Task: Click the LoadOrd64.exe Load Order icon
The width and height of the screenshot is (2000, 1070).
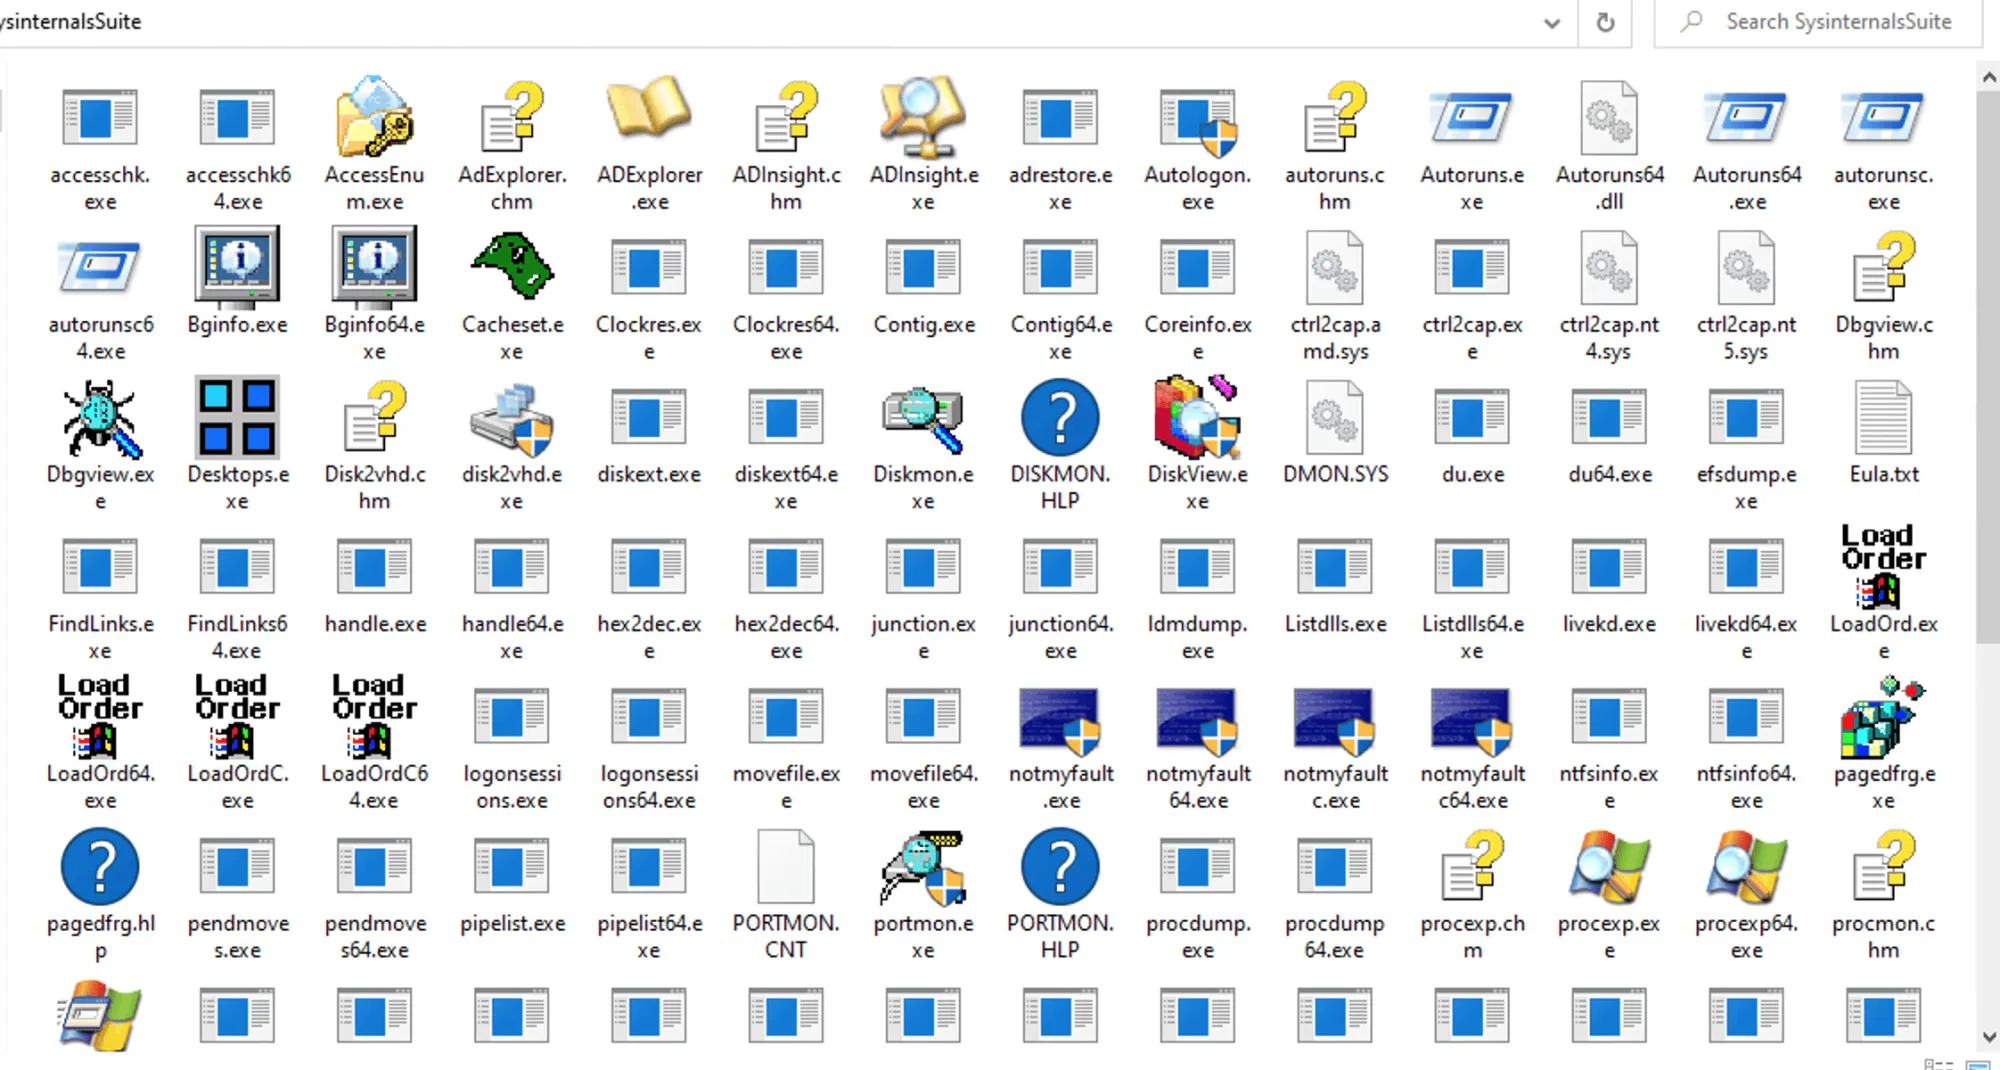Action: [x=100, y=716]
